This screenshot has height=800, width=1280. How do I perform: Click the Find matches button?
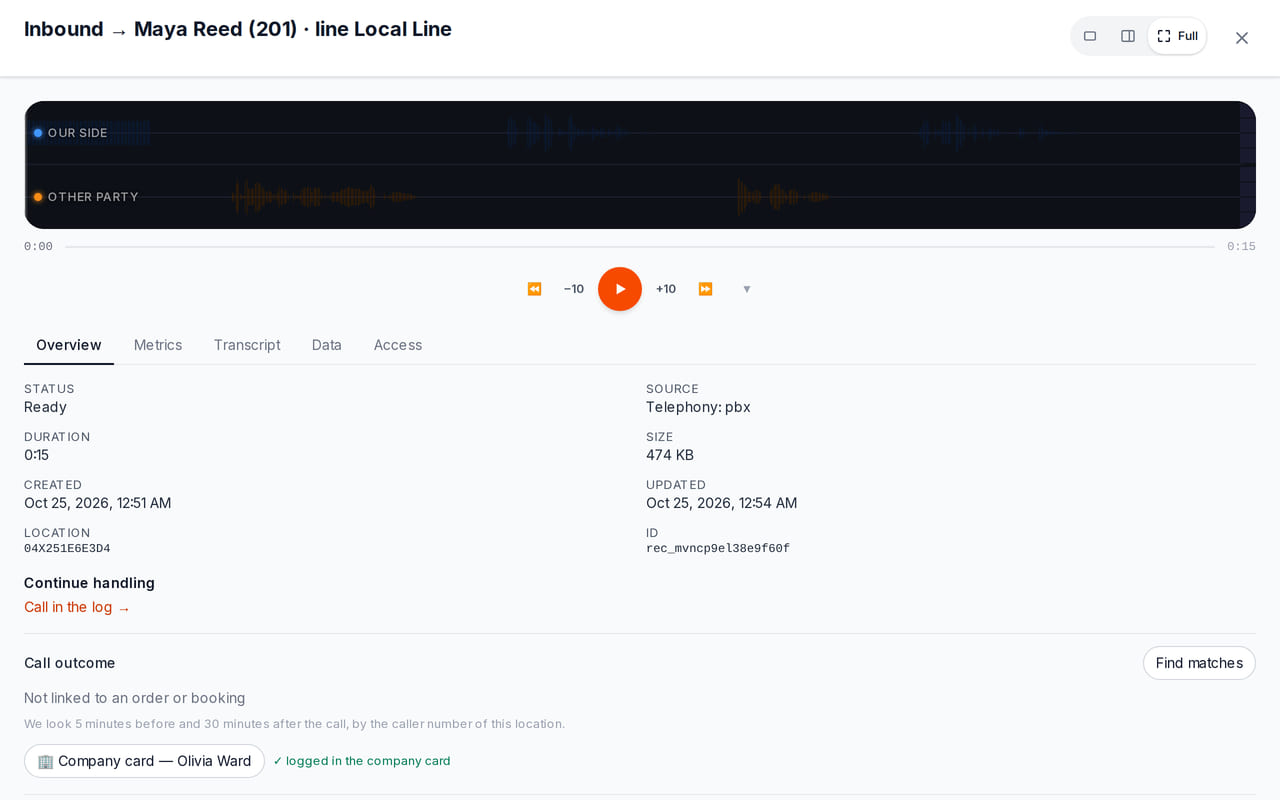[x=1199, y=663]
